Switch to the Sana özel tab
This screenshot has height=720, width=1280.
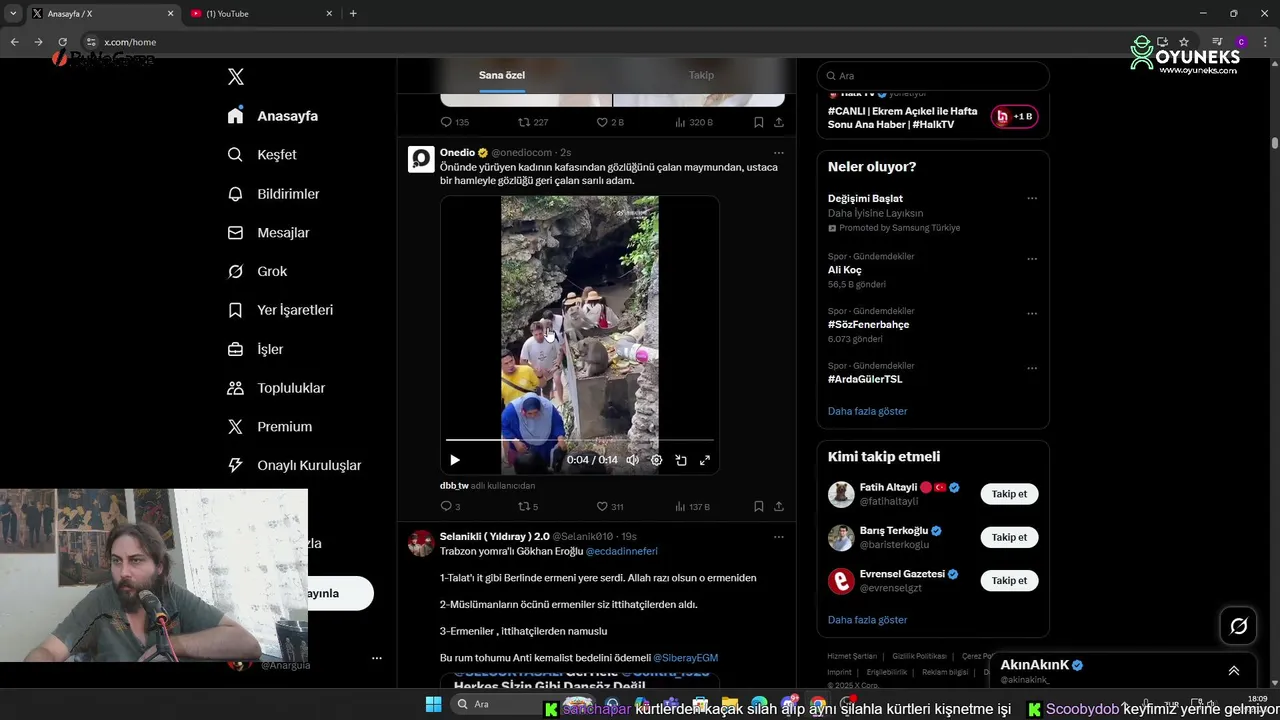[x=502, y=75]
